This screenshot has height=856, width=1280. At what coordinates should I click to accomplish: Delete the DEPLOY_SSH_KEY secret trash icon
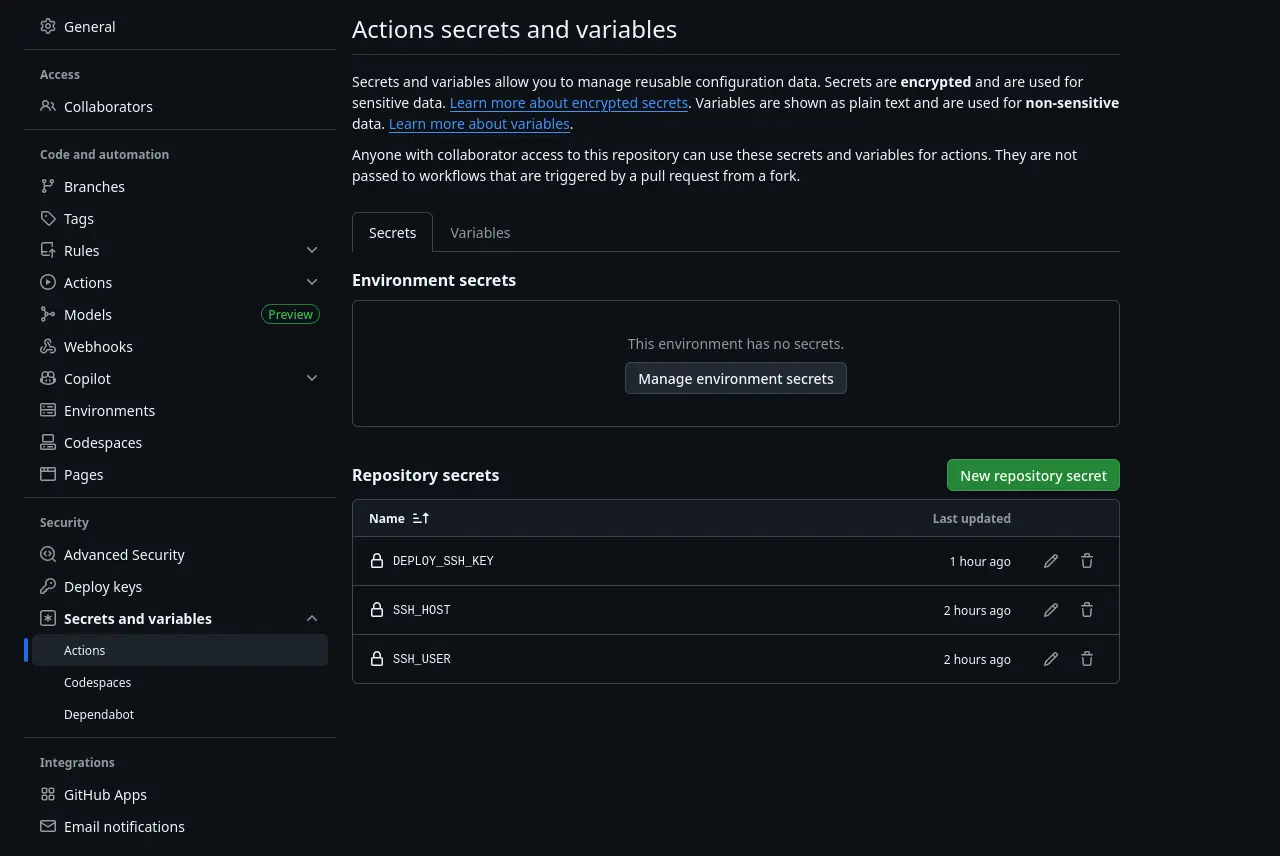point(1087,561)
